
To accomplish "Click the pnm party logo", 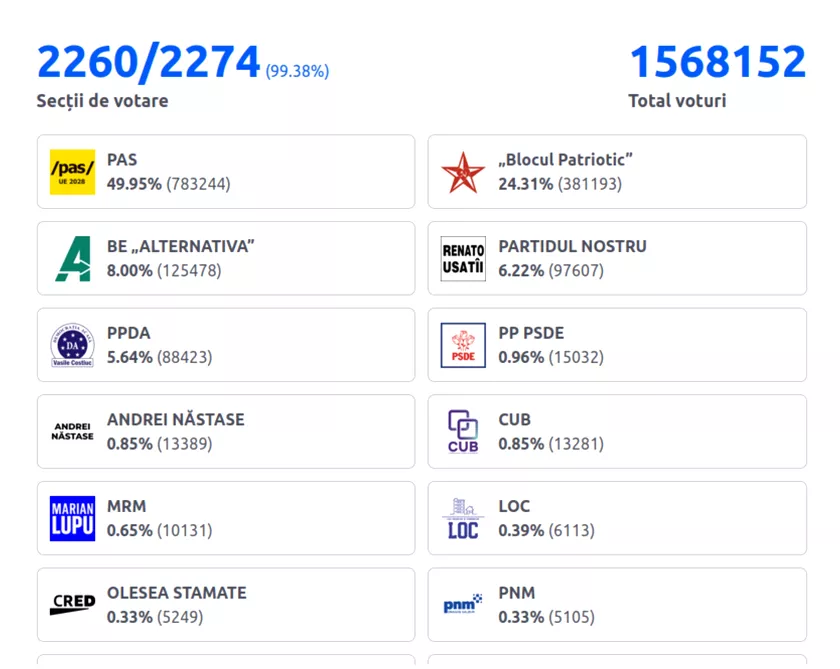I will 463,605.
